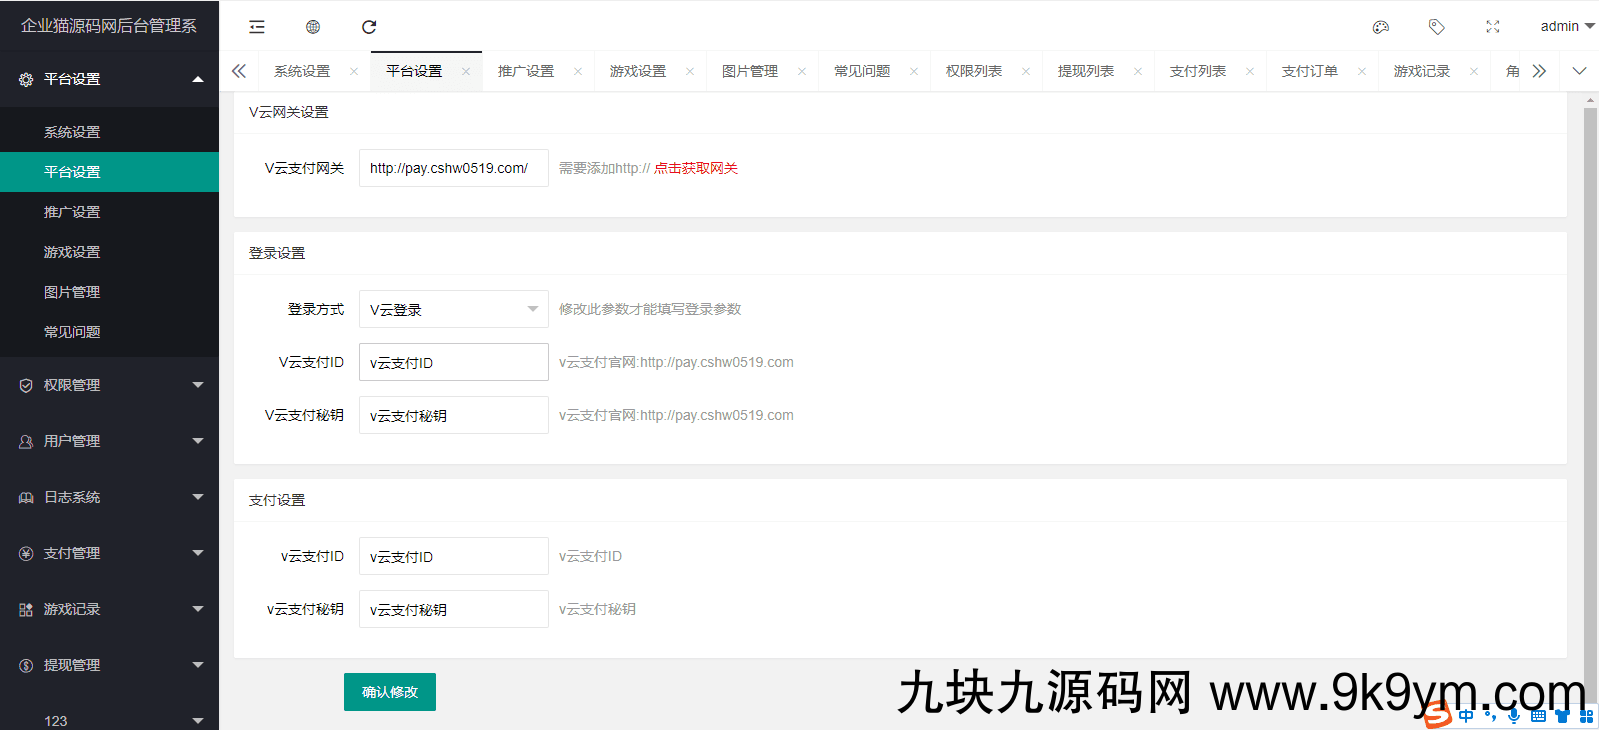Click the vertical page scrollbar
Screen dimensions: 1599x730
pyautogui.click(x=1590, y=380)
